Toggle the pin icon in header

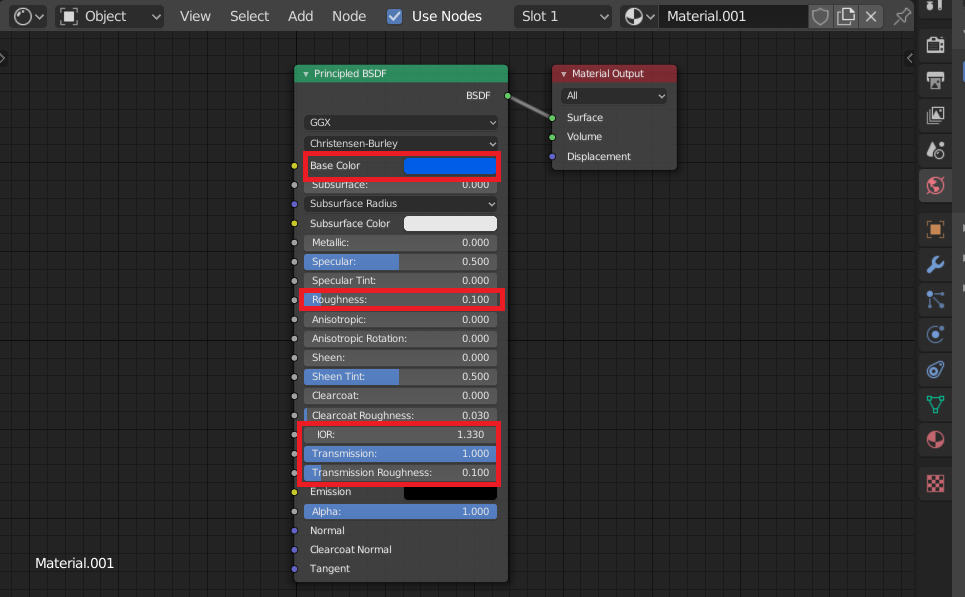[902, 17]
